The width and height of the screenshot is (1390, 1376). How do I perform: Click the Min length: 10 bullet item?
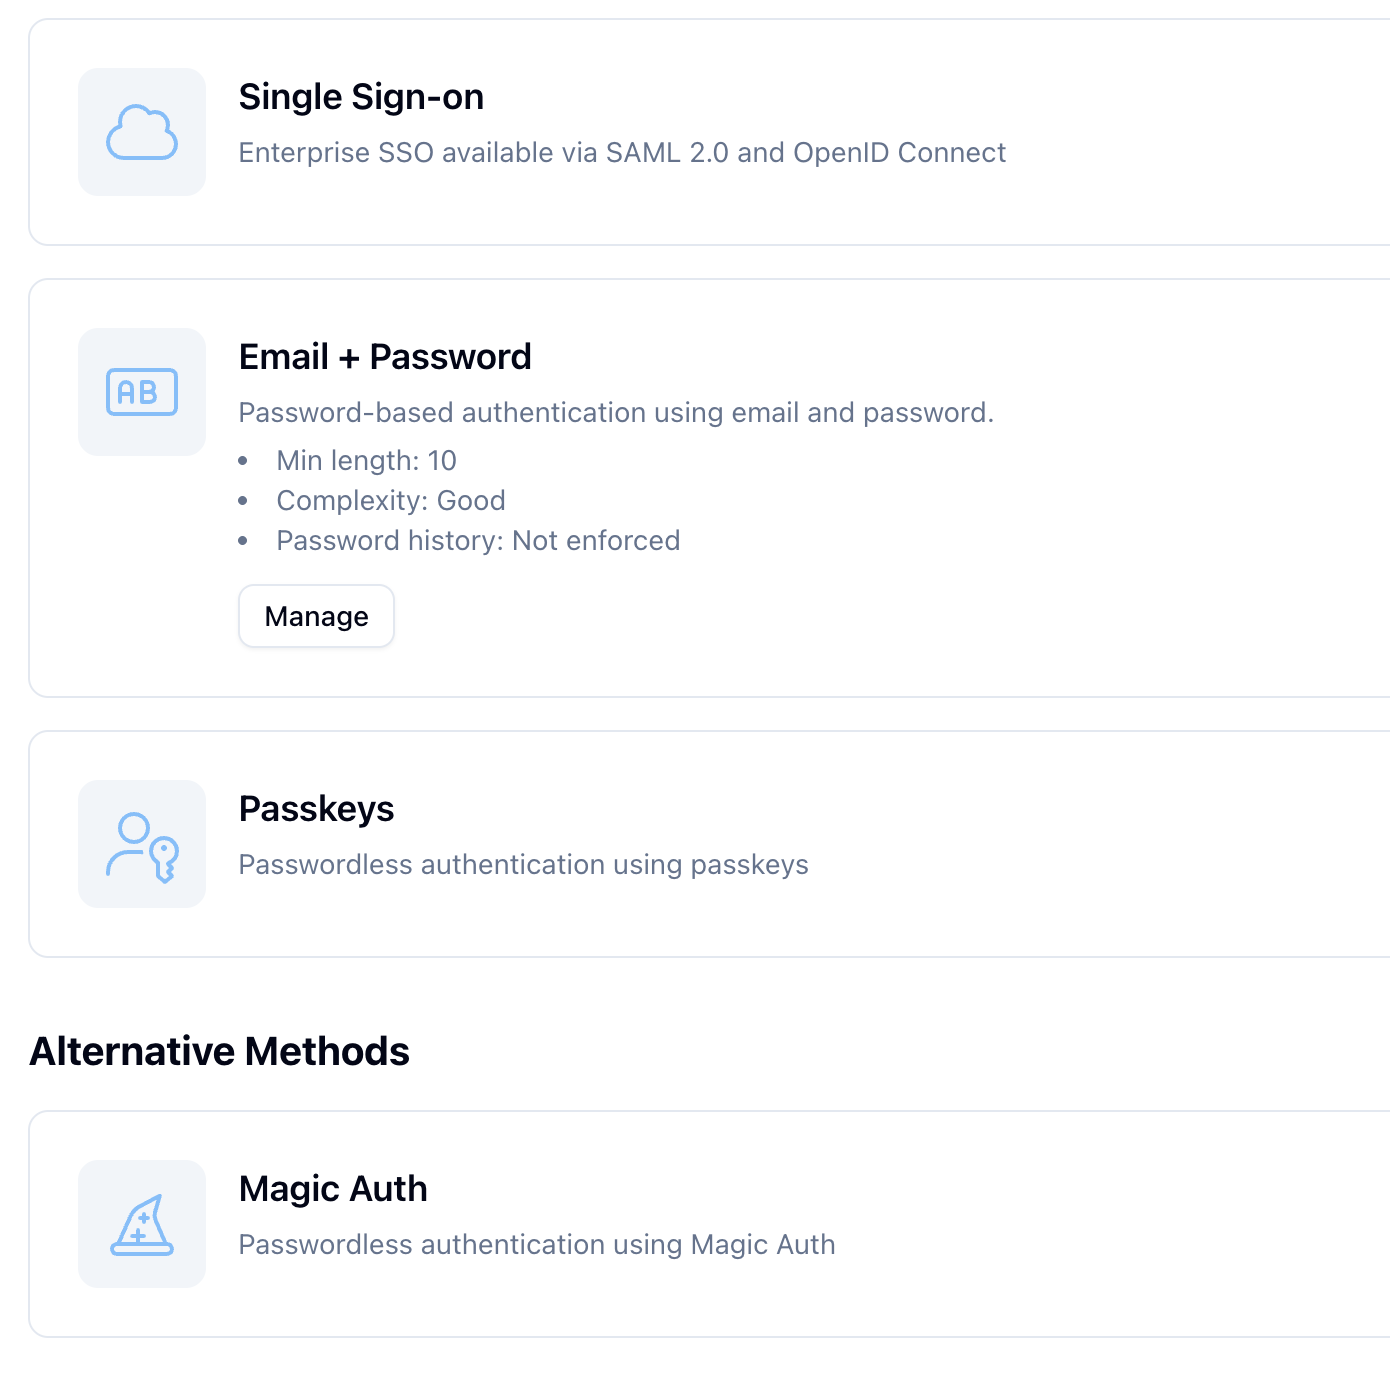(x=366, y=461)
